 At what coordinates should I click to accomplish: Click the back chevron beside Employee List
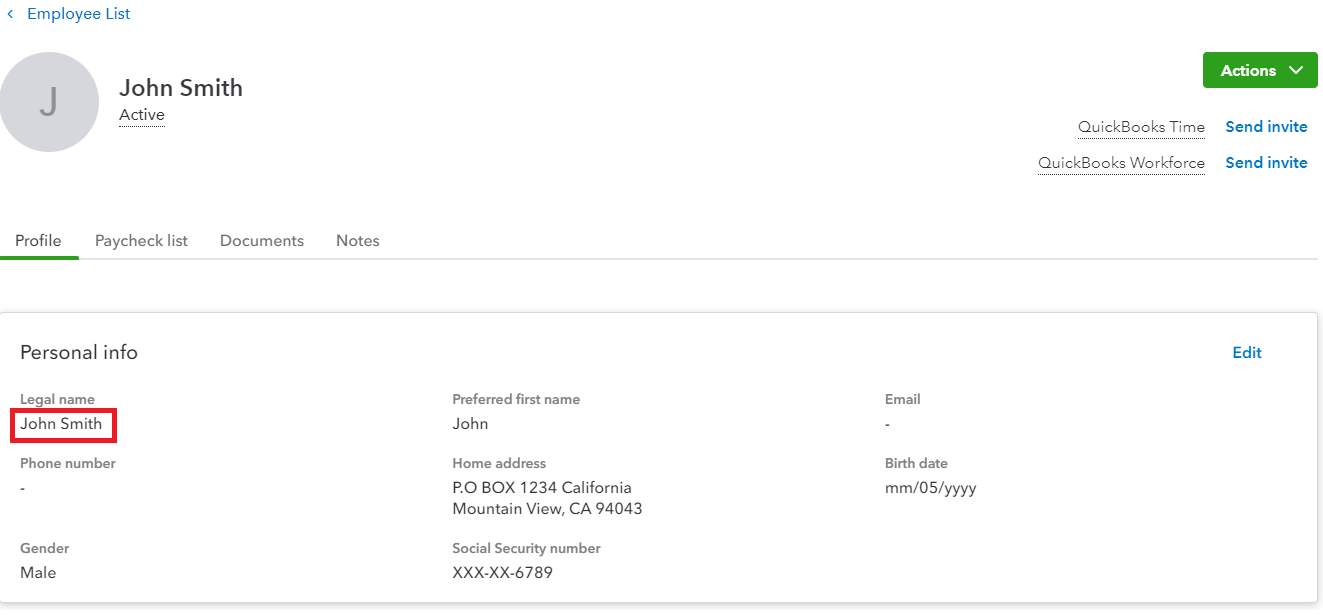tap(10, 15)
